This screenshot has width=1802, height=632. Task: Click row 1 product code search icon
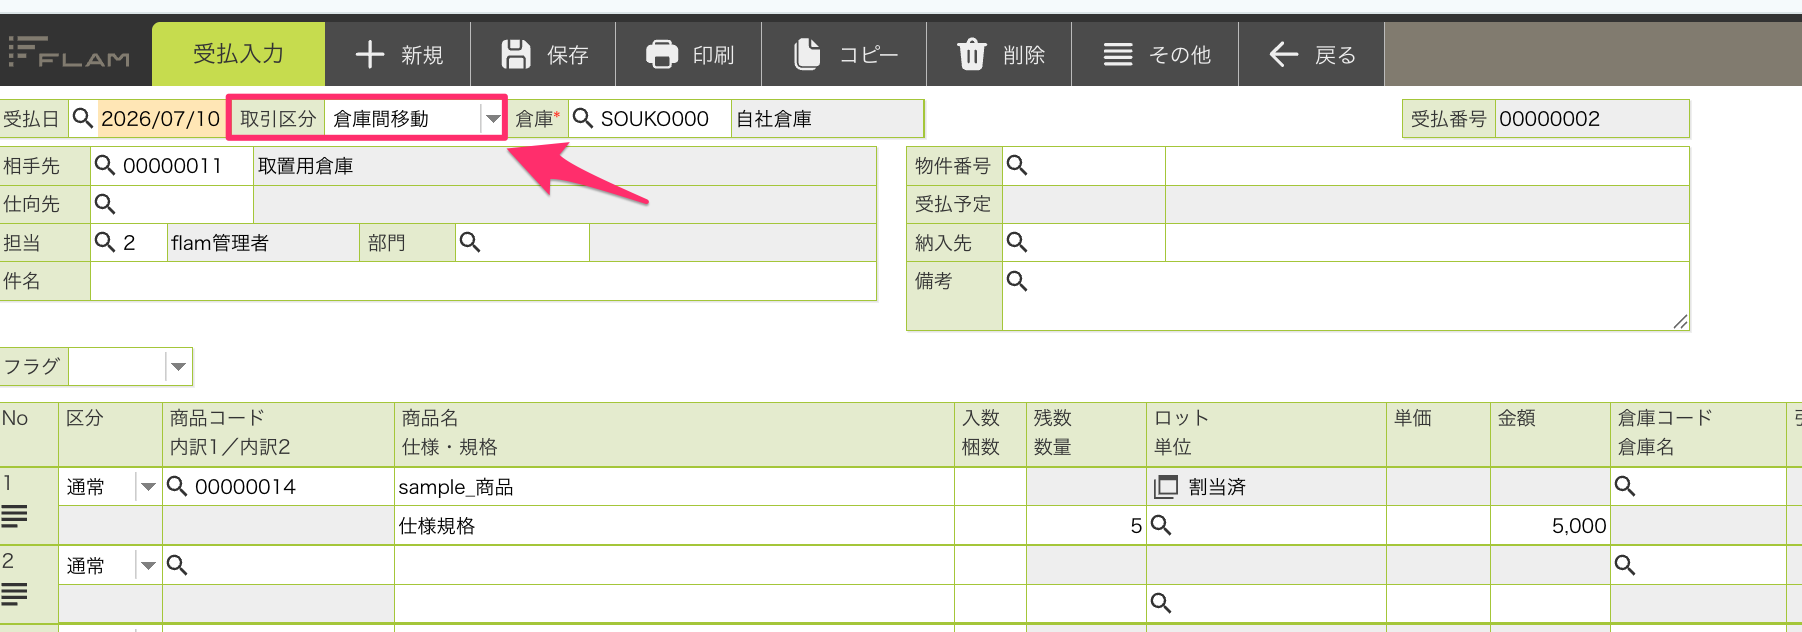[x=177, y=486]
